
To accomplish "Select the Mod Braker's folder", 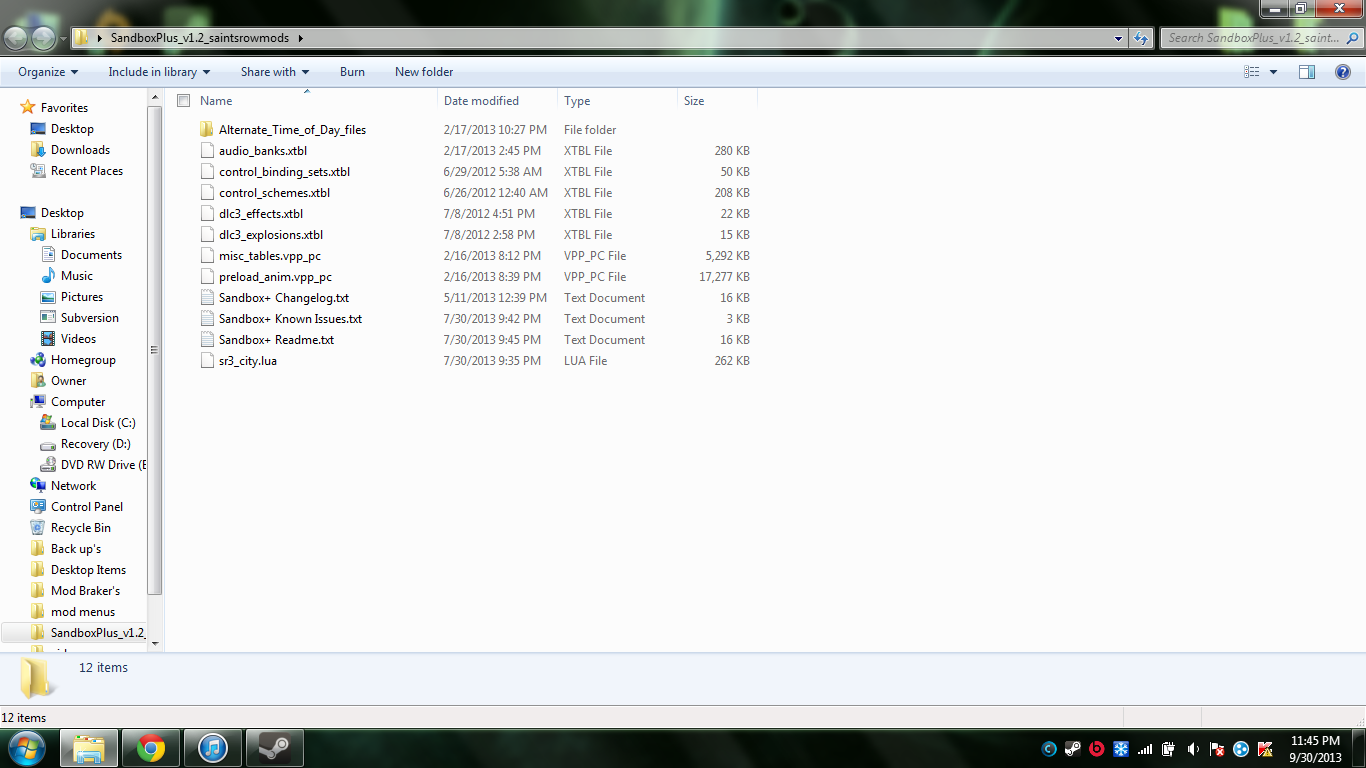I will (85, 591).
